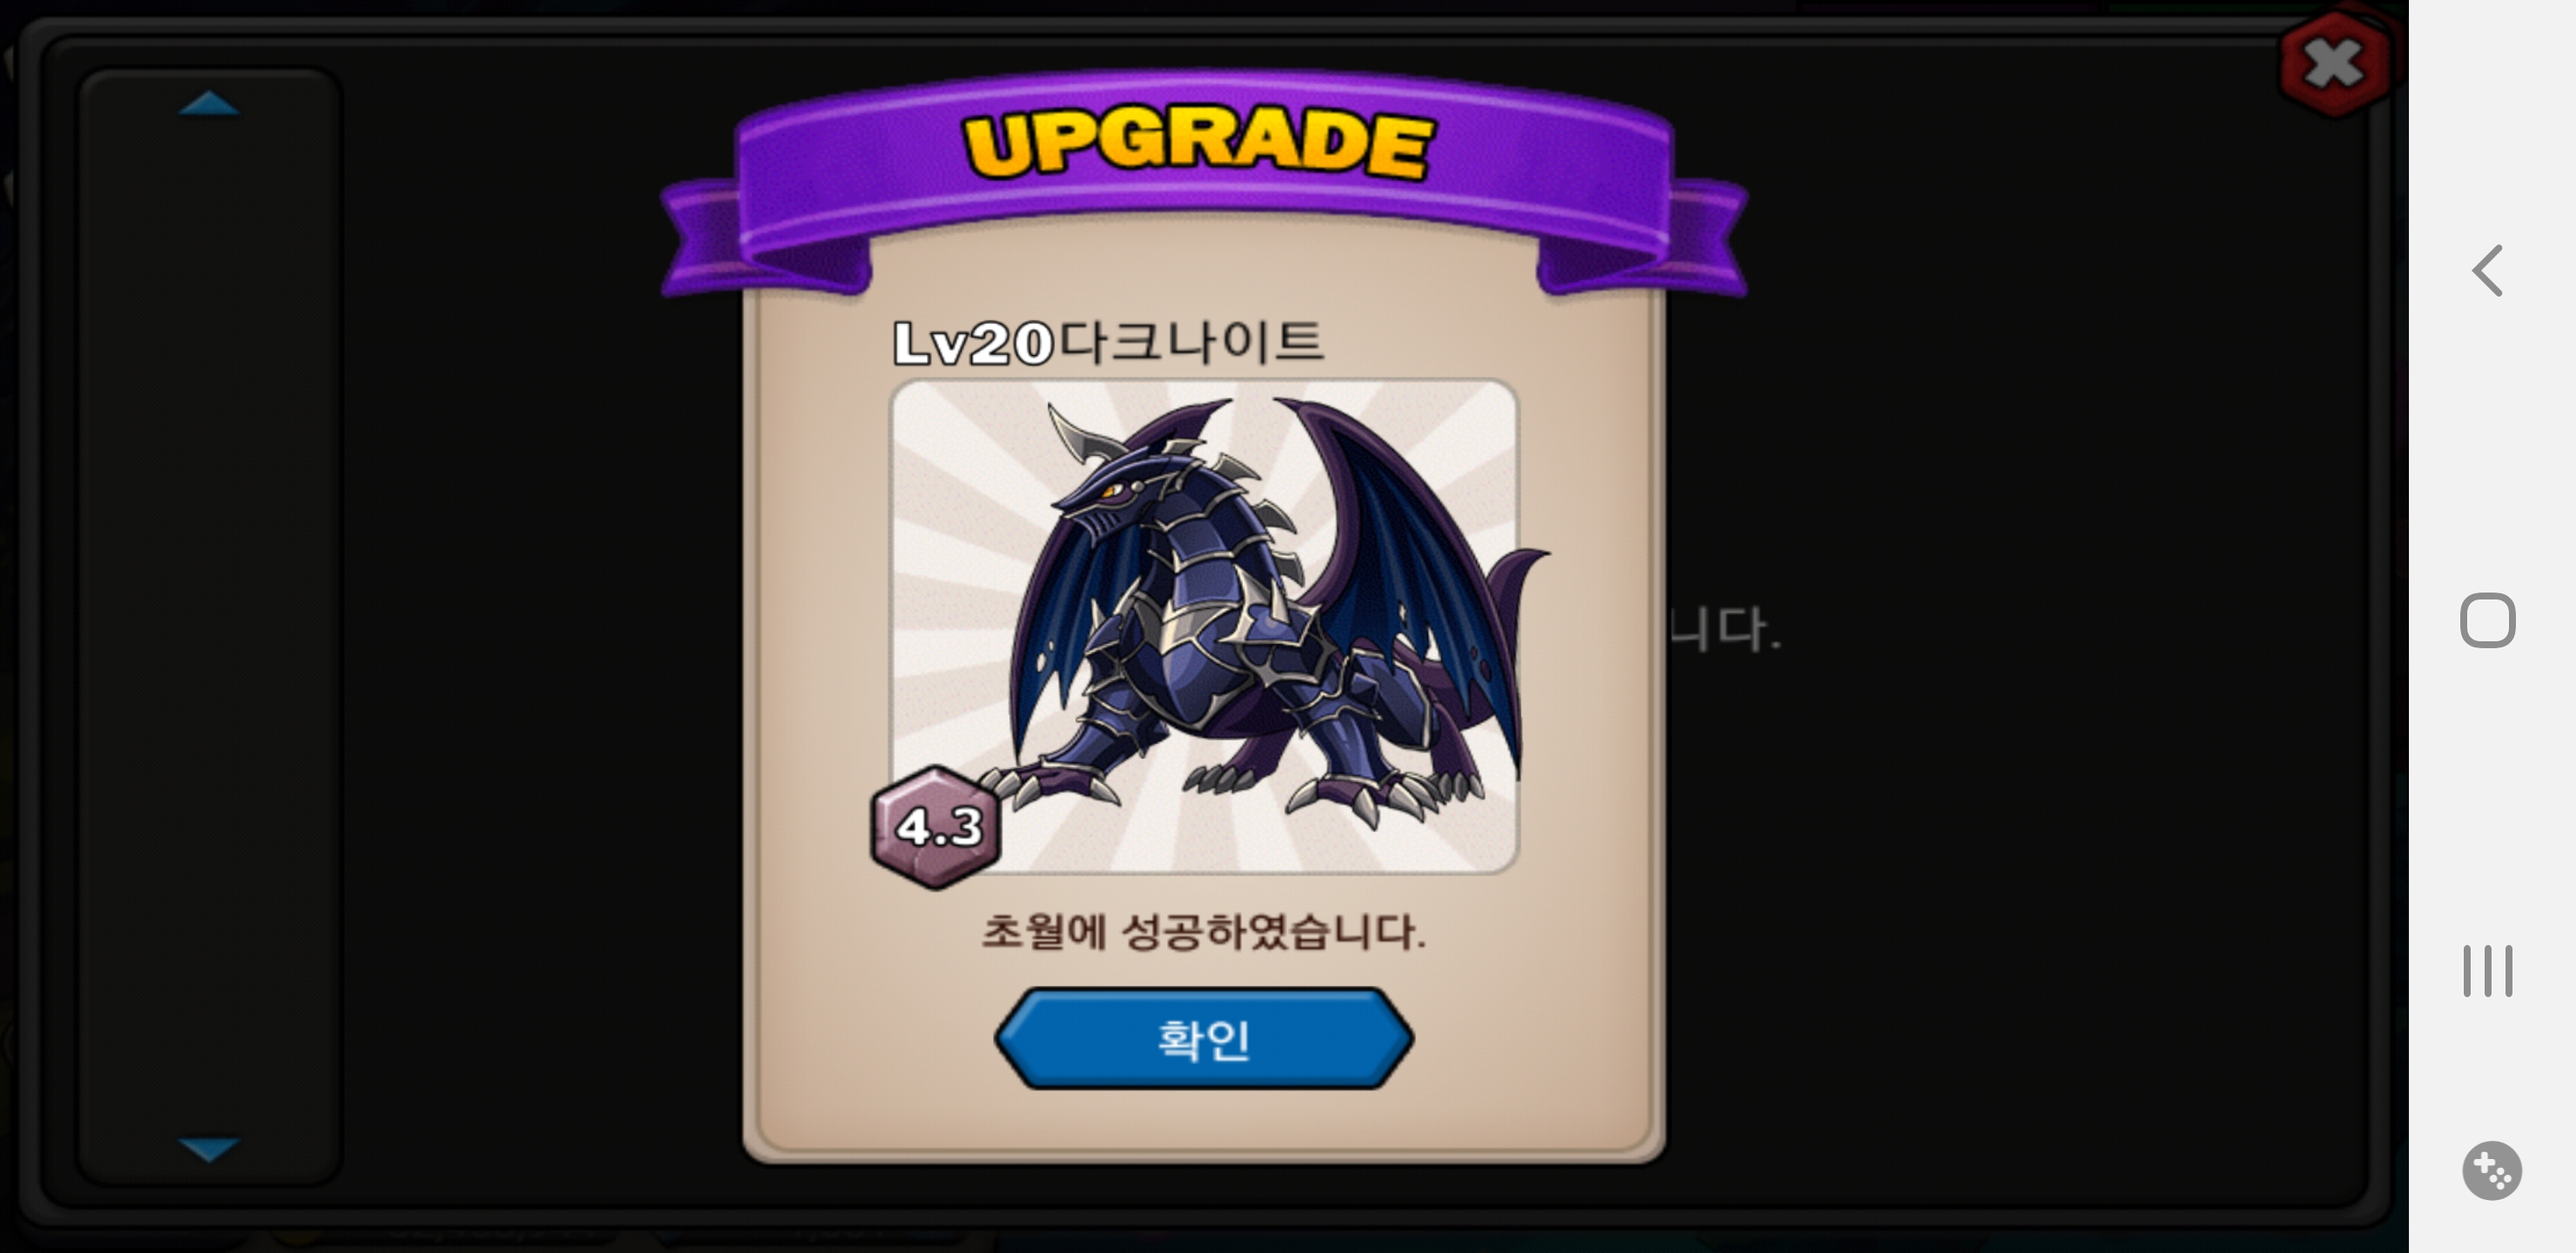Tap the dark knight dragon portrait
The image size is (2576, 1253).
[x=1204, y=626]
